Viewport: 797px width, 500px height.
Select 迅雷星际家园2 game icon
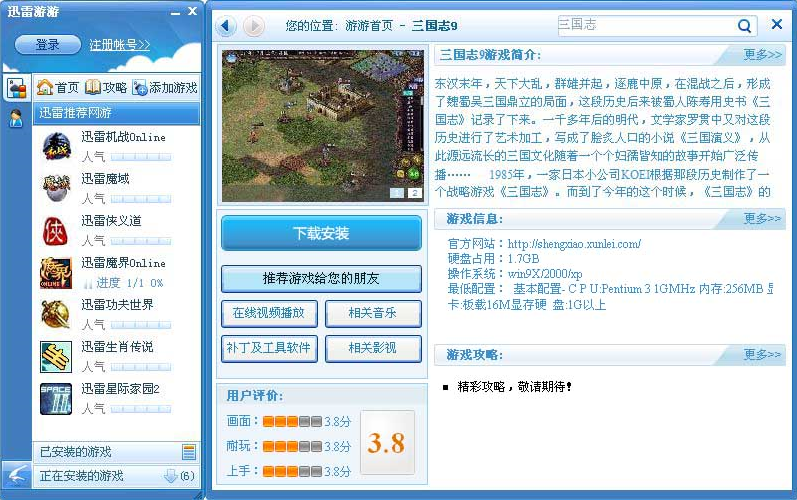(x=56, y=399)
